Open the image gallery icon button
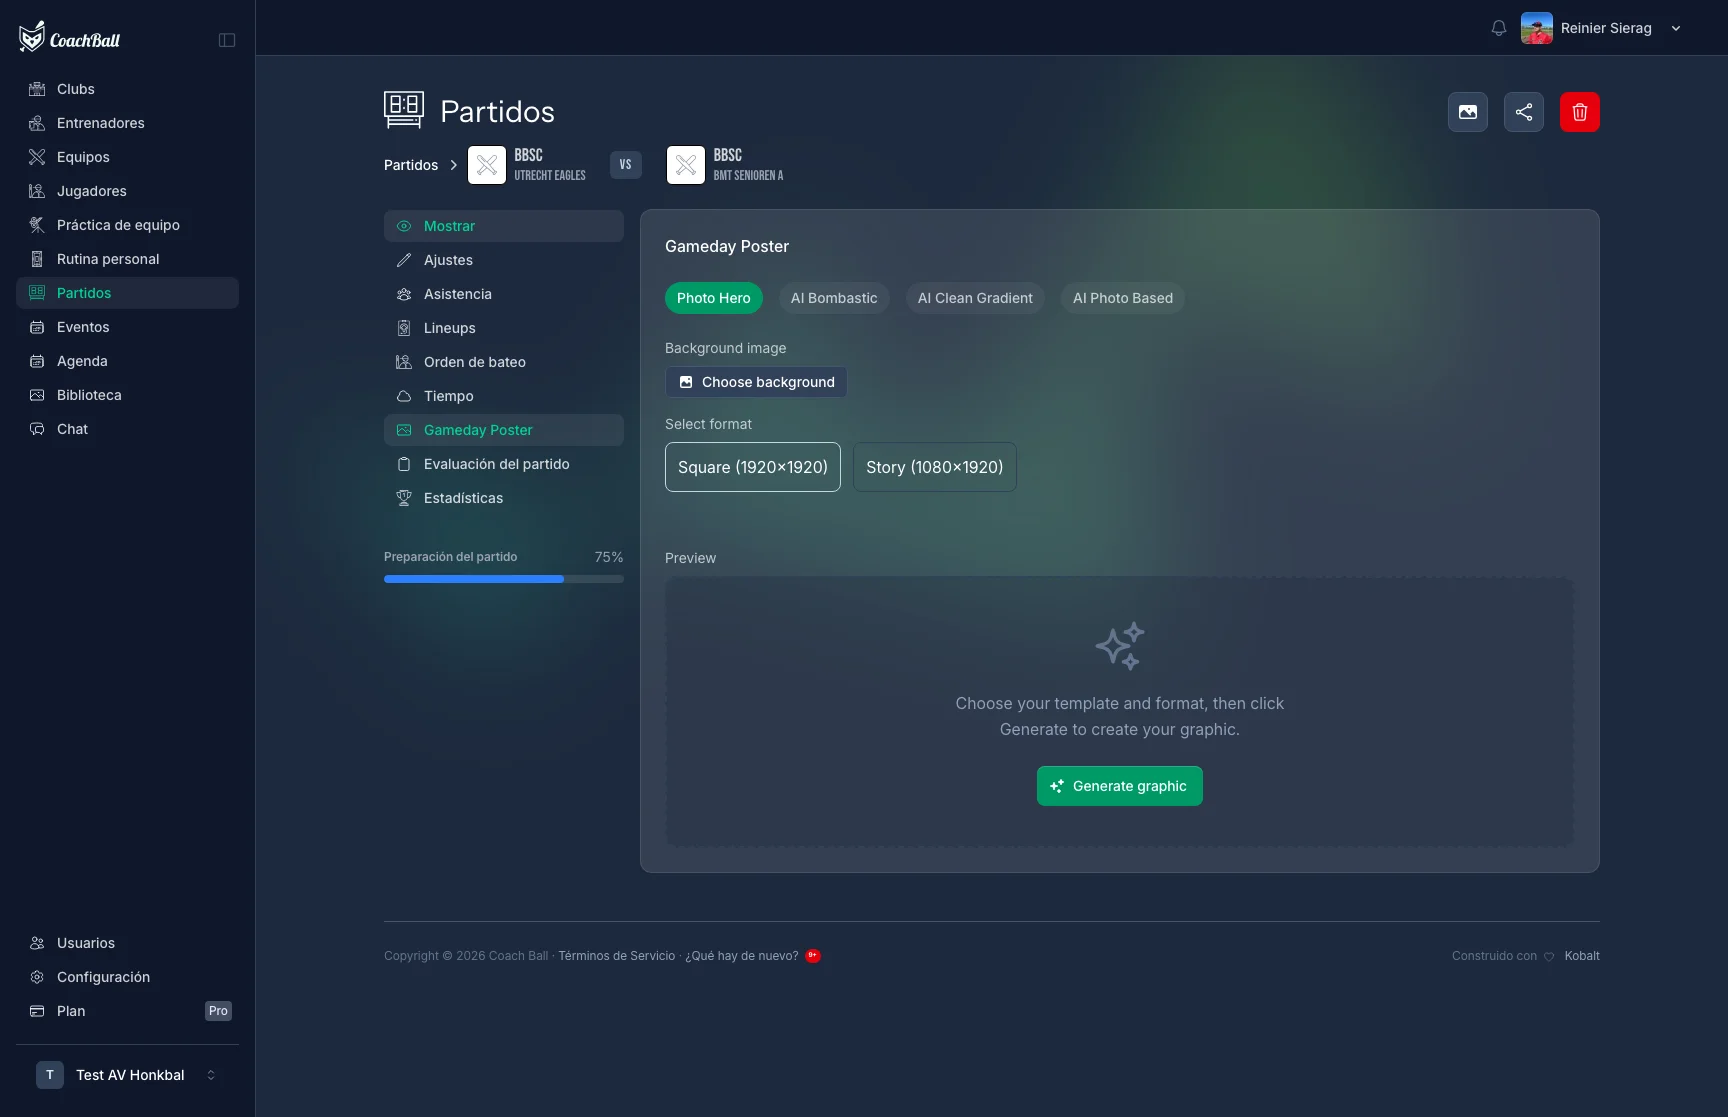The image size is (1728, 1117). (x=1468, y=112)
